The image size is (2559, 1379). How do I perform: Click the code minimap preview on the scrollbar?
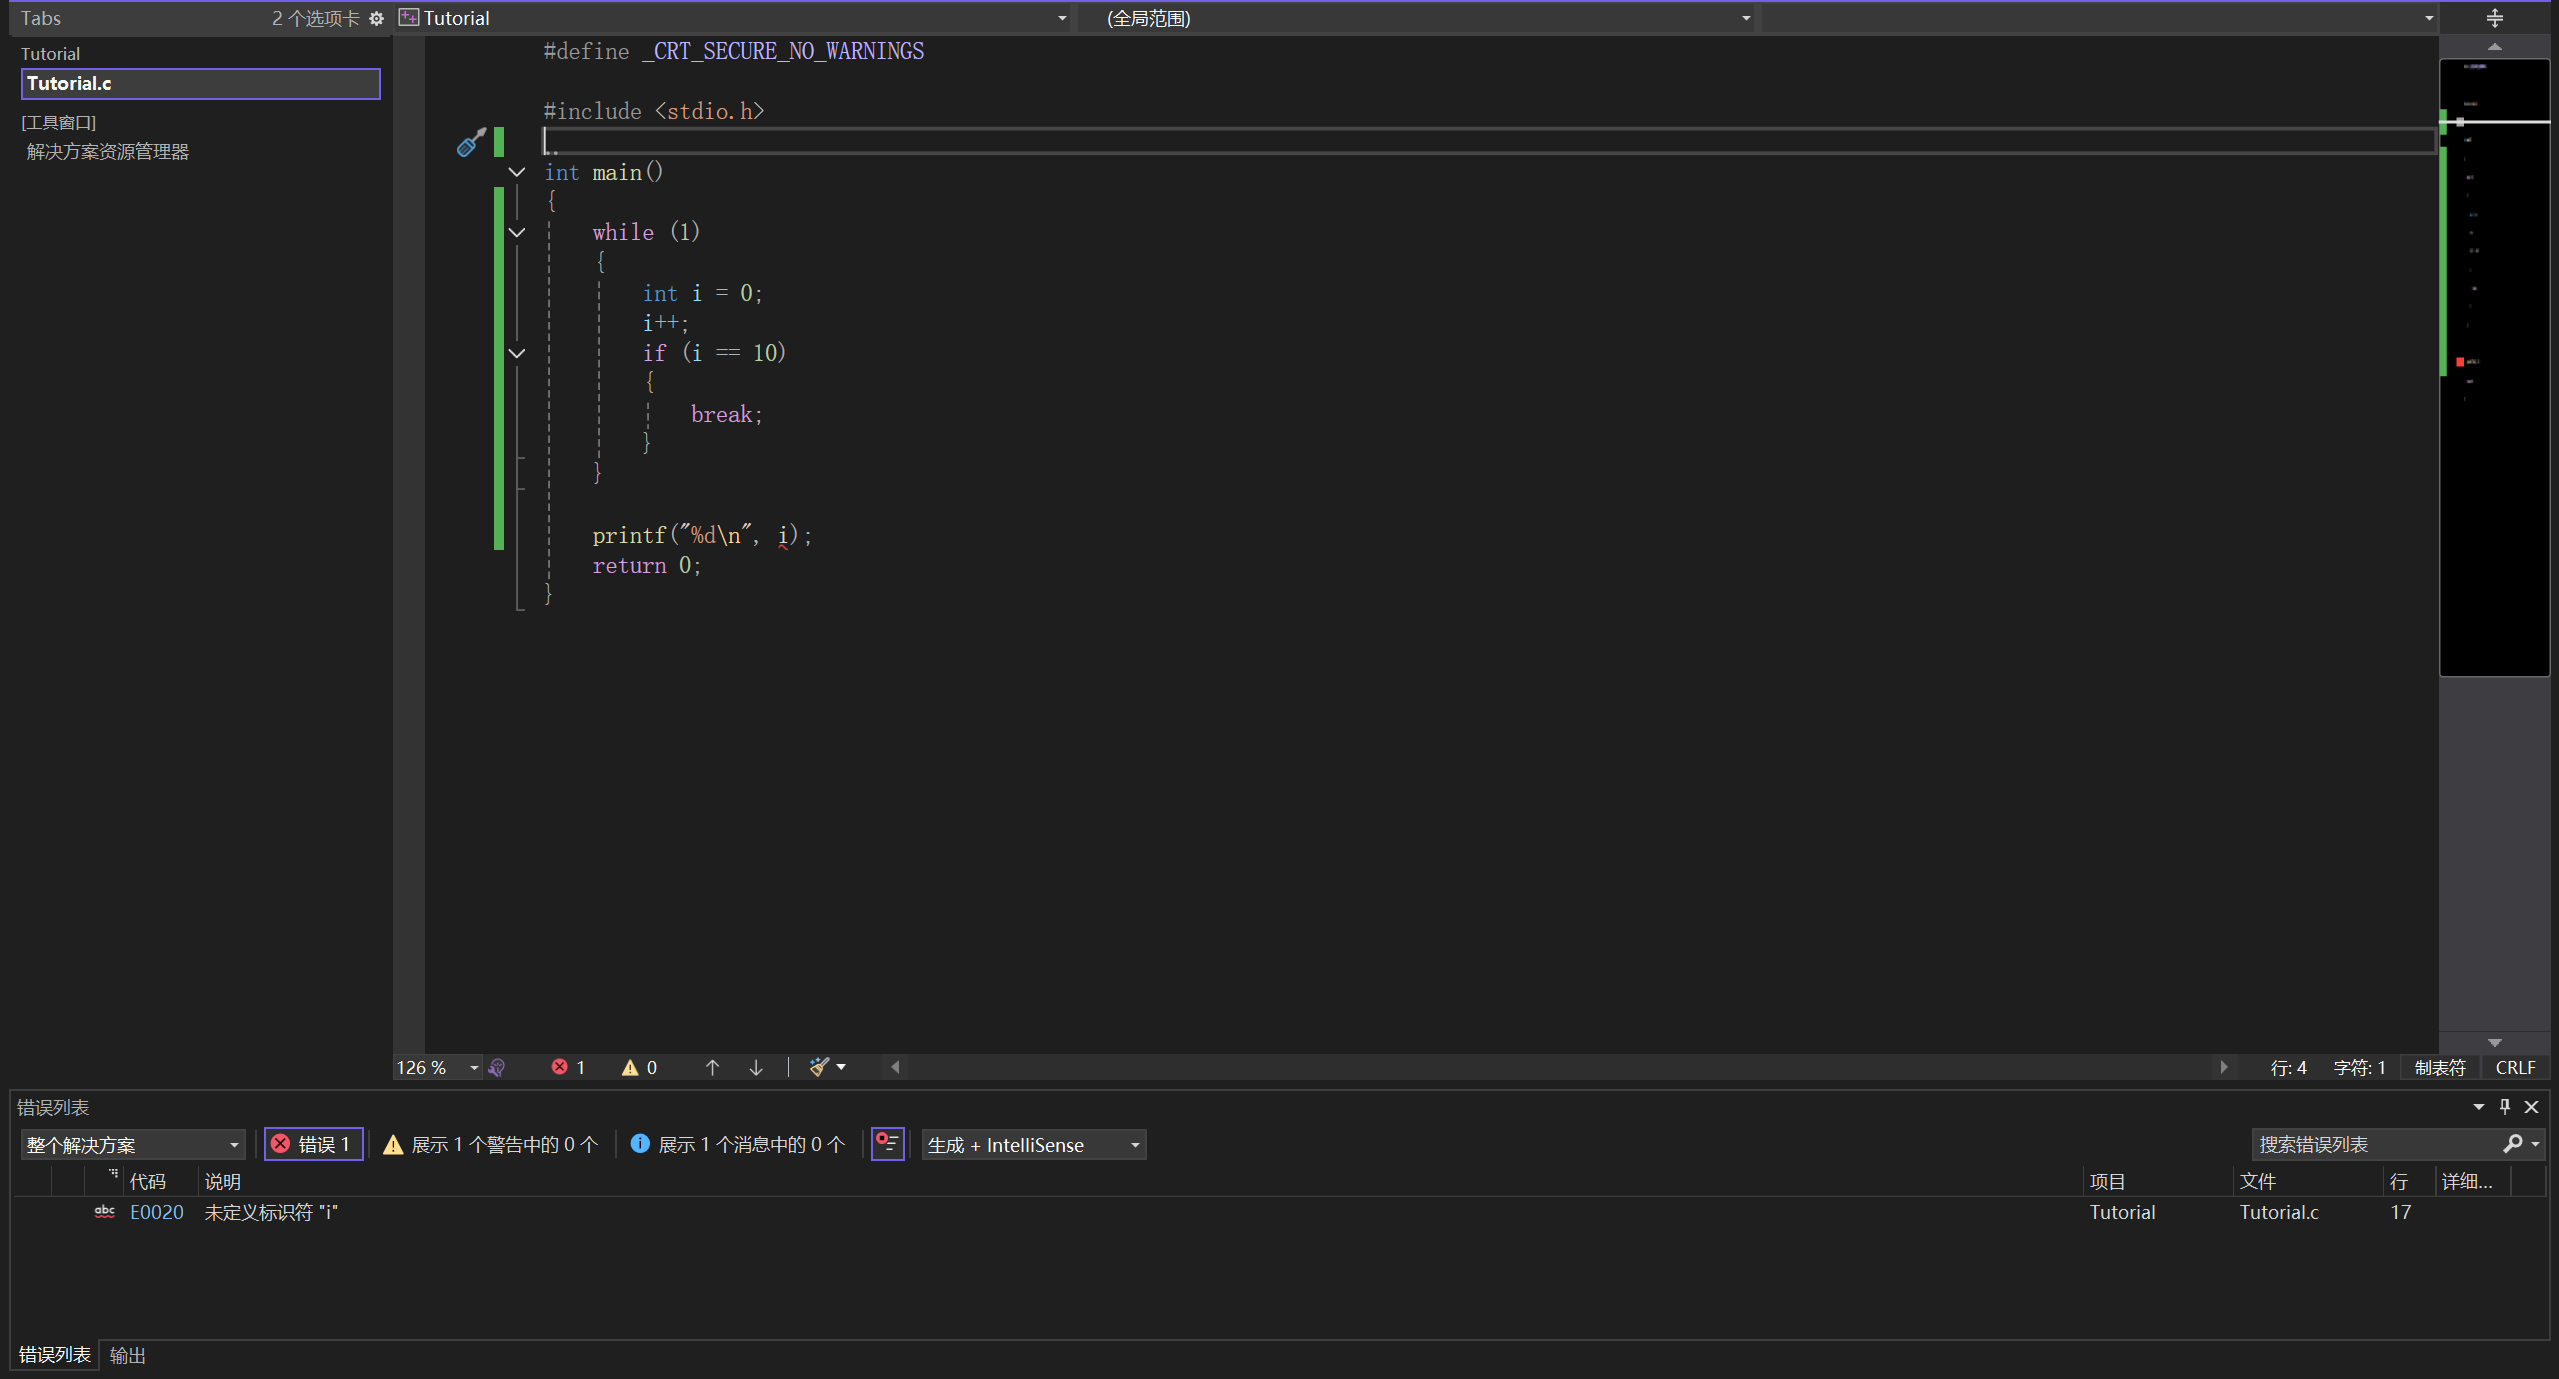pos(2495,368)
